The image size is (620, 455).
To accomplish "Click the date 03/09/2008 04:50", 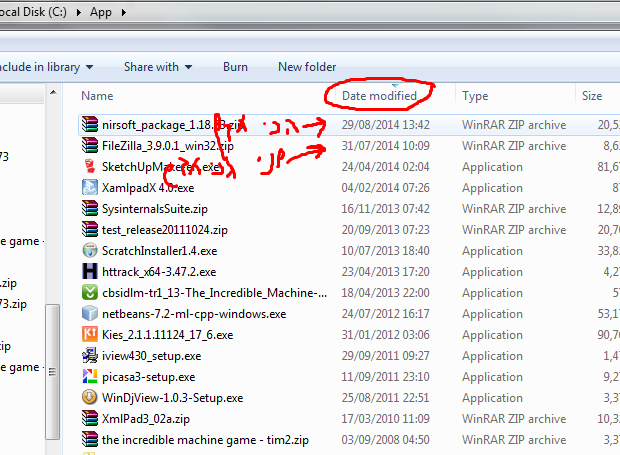I will [386, 440].
